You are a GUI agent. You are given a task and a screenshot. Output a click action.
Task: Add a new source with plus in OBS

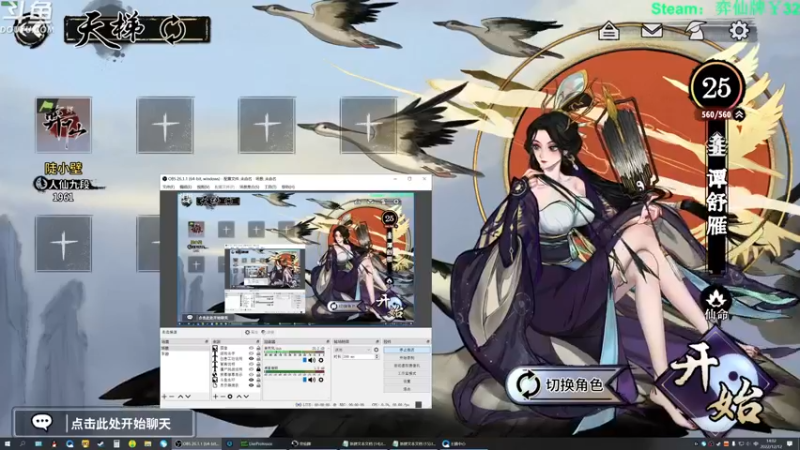[x=215, y=396]
